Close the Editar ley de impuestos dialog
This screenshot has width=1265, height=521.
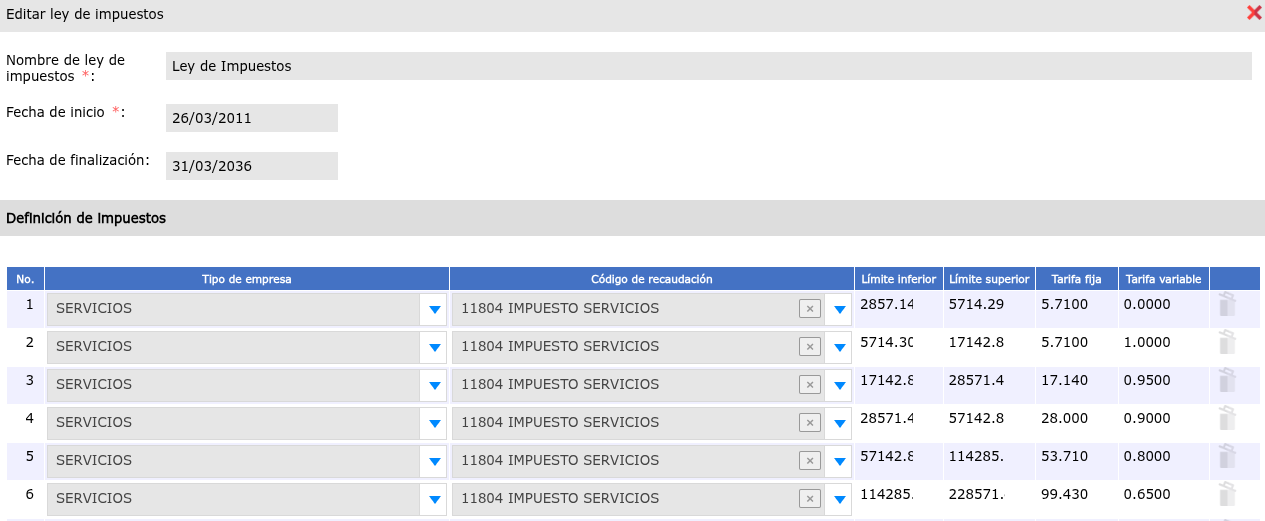tap(1253, 14)
